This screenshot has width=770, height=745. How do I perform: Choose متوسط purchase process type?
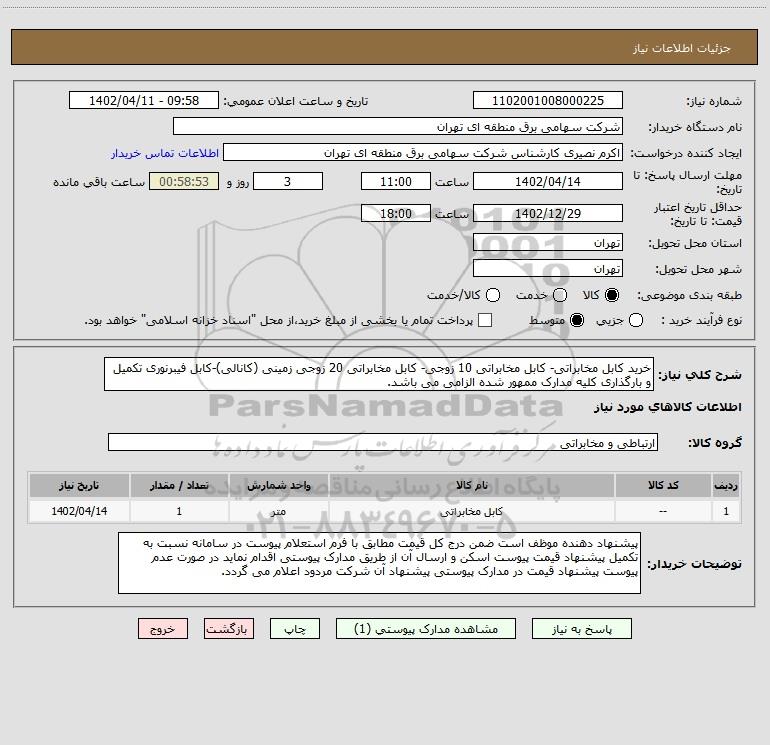[x=577, y=321]
